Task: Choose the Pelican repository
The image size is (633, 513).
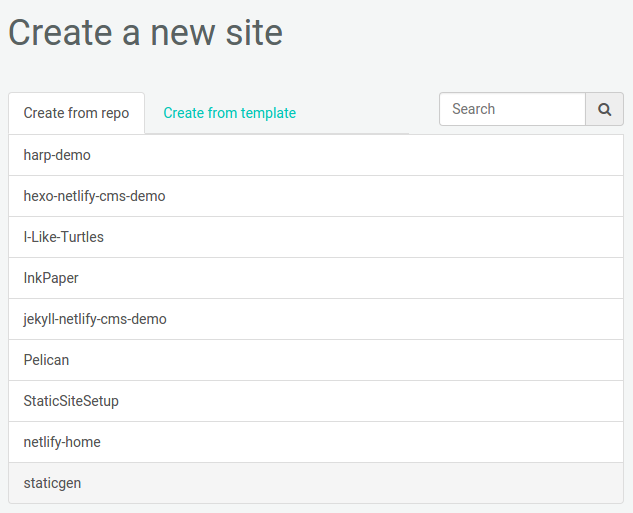Action: (46, 360)
